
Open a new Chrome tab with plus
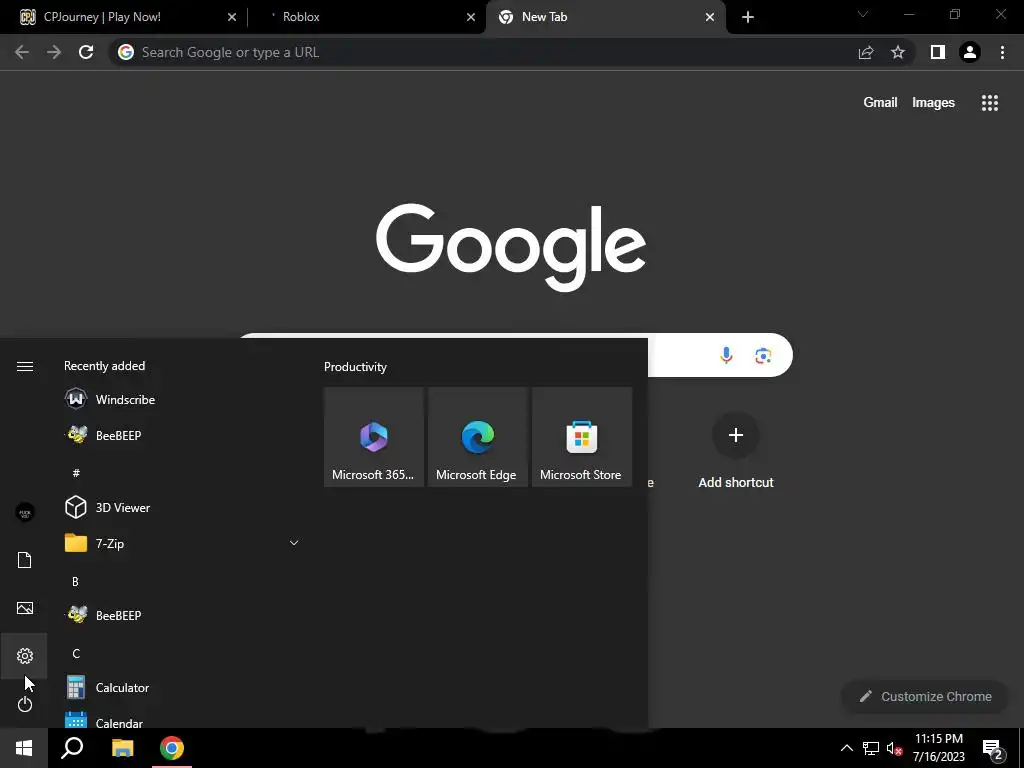click(x=748, y=18)
